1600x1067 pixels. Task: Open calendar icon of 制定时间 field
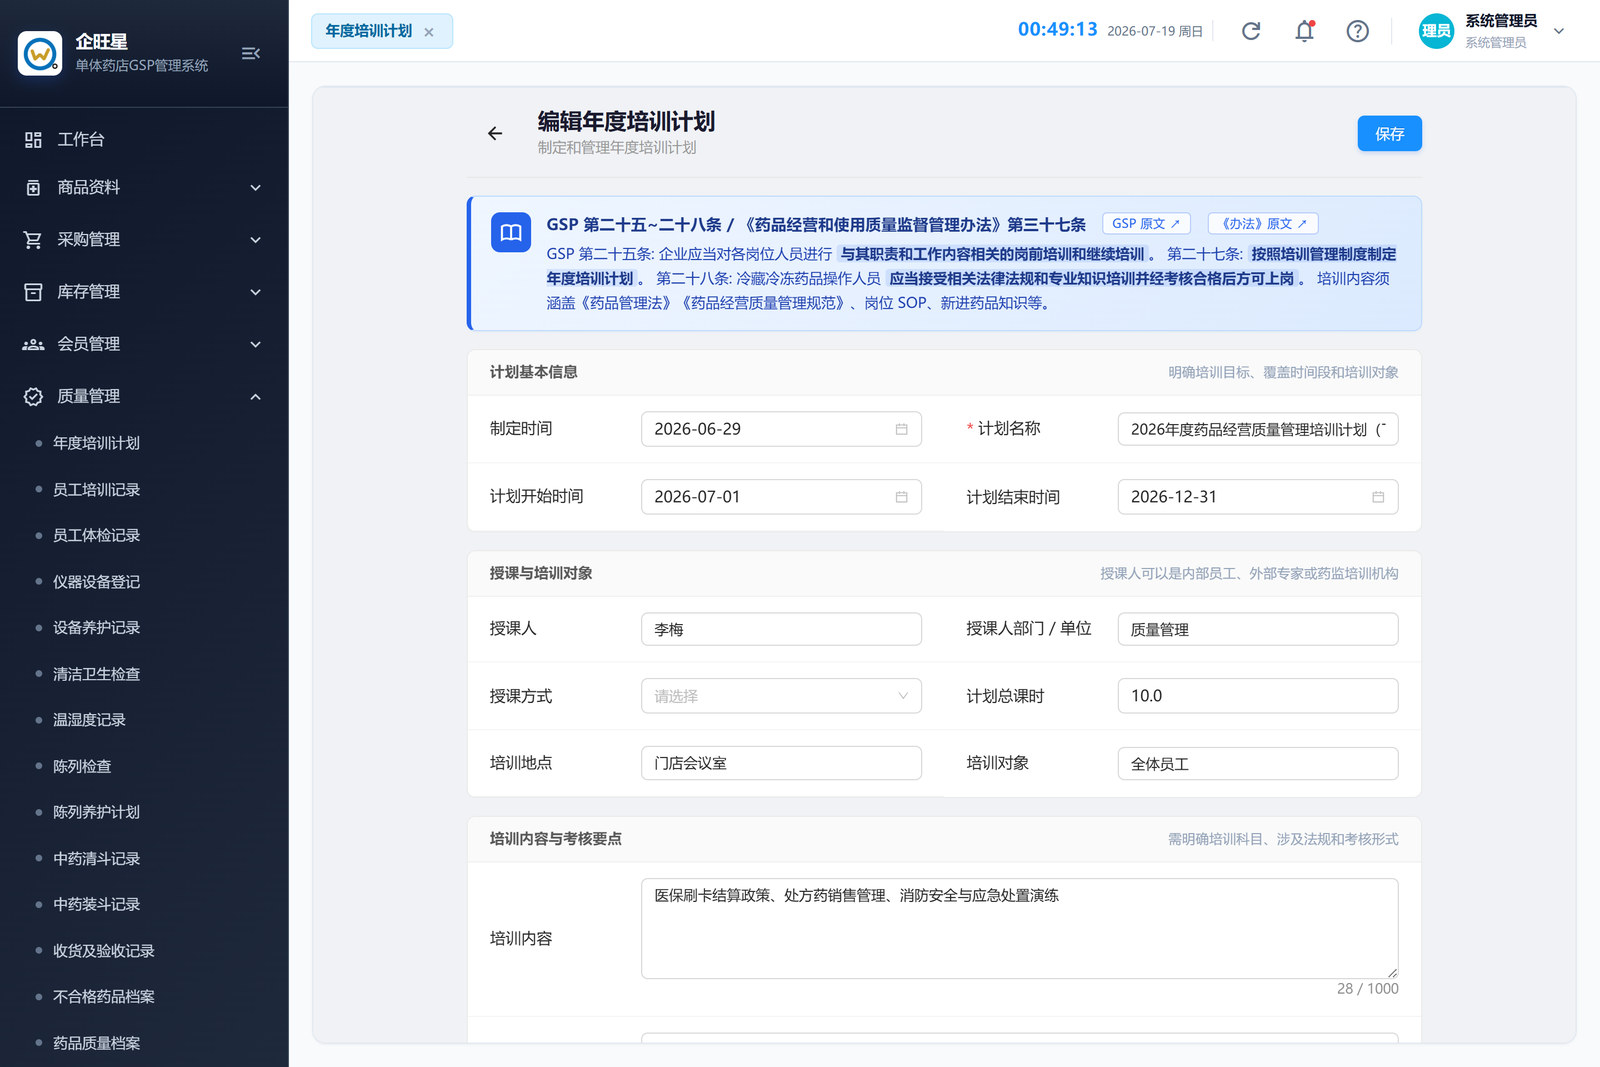[901, 429]
